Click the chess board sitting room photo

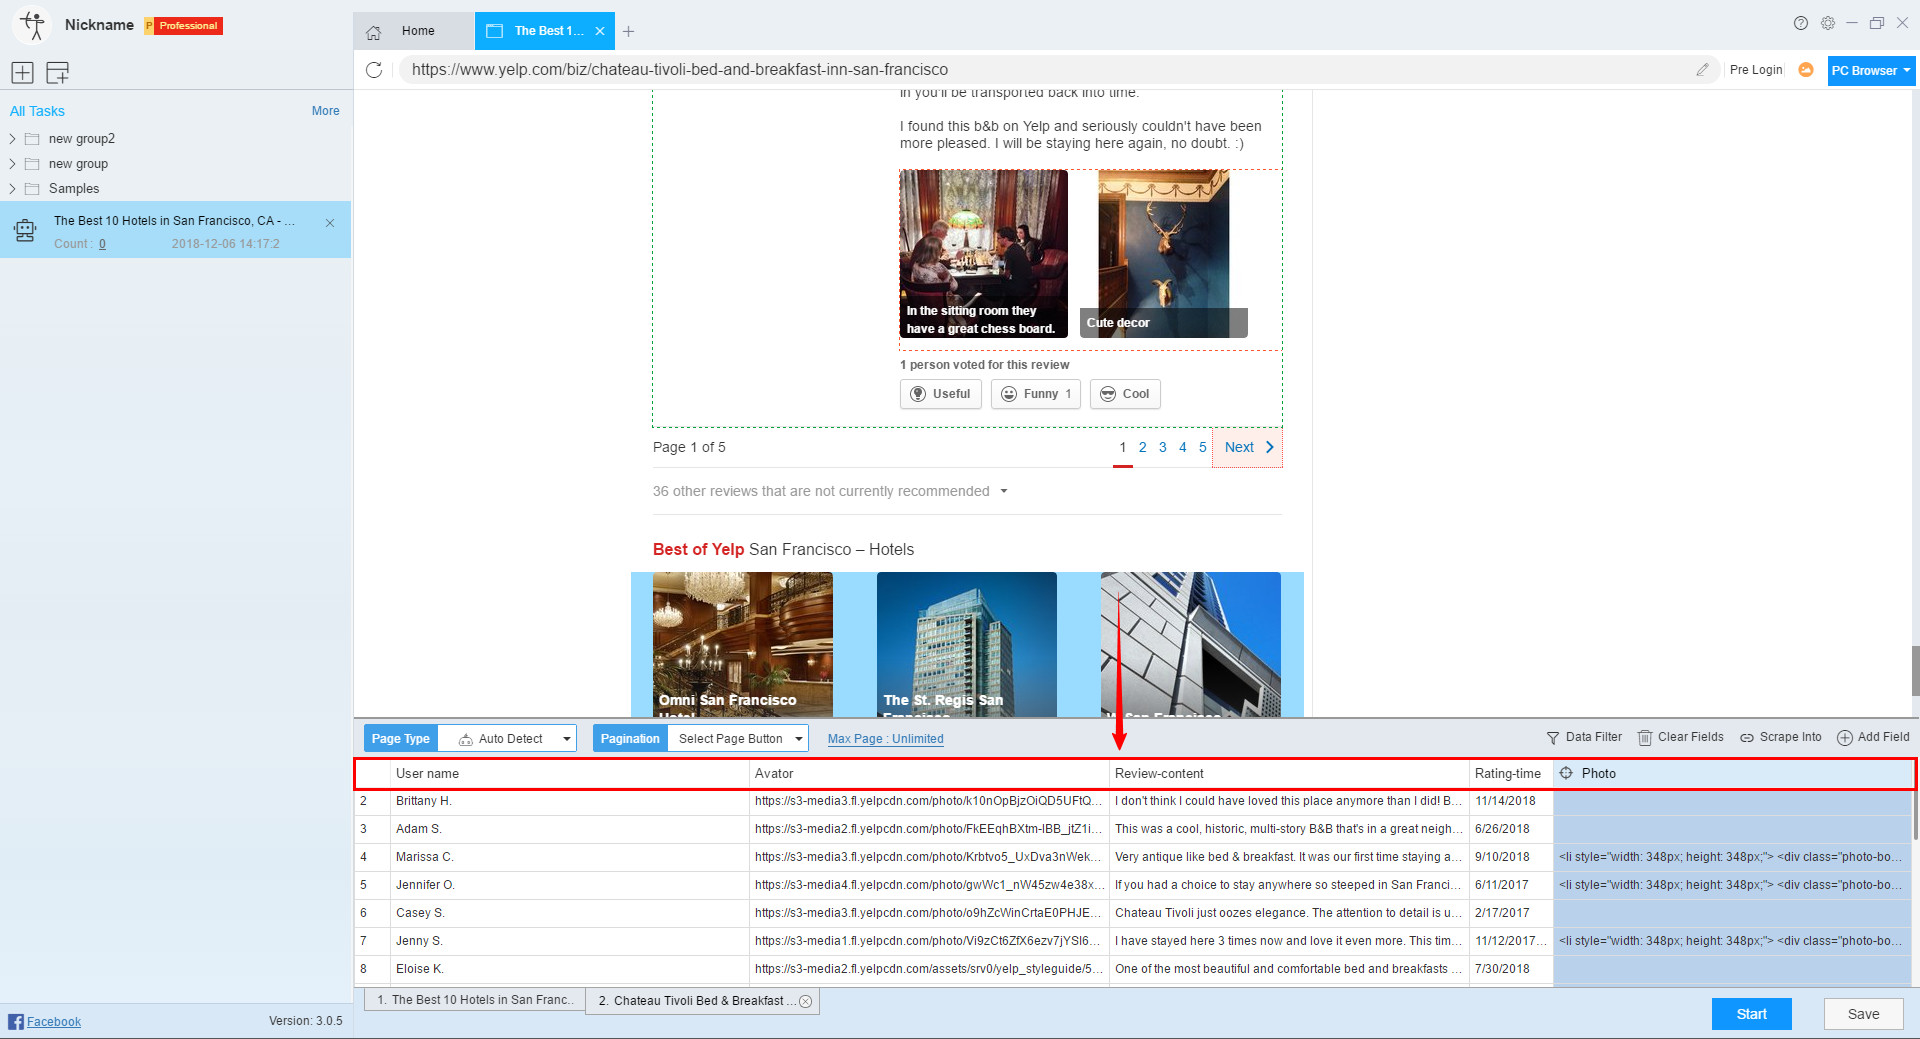coord(983,254)
